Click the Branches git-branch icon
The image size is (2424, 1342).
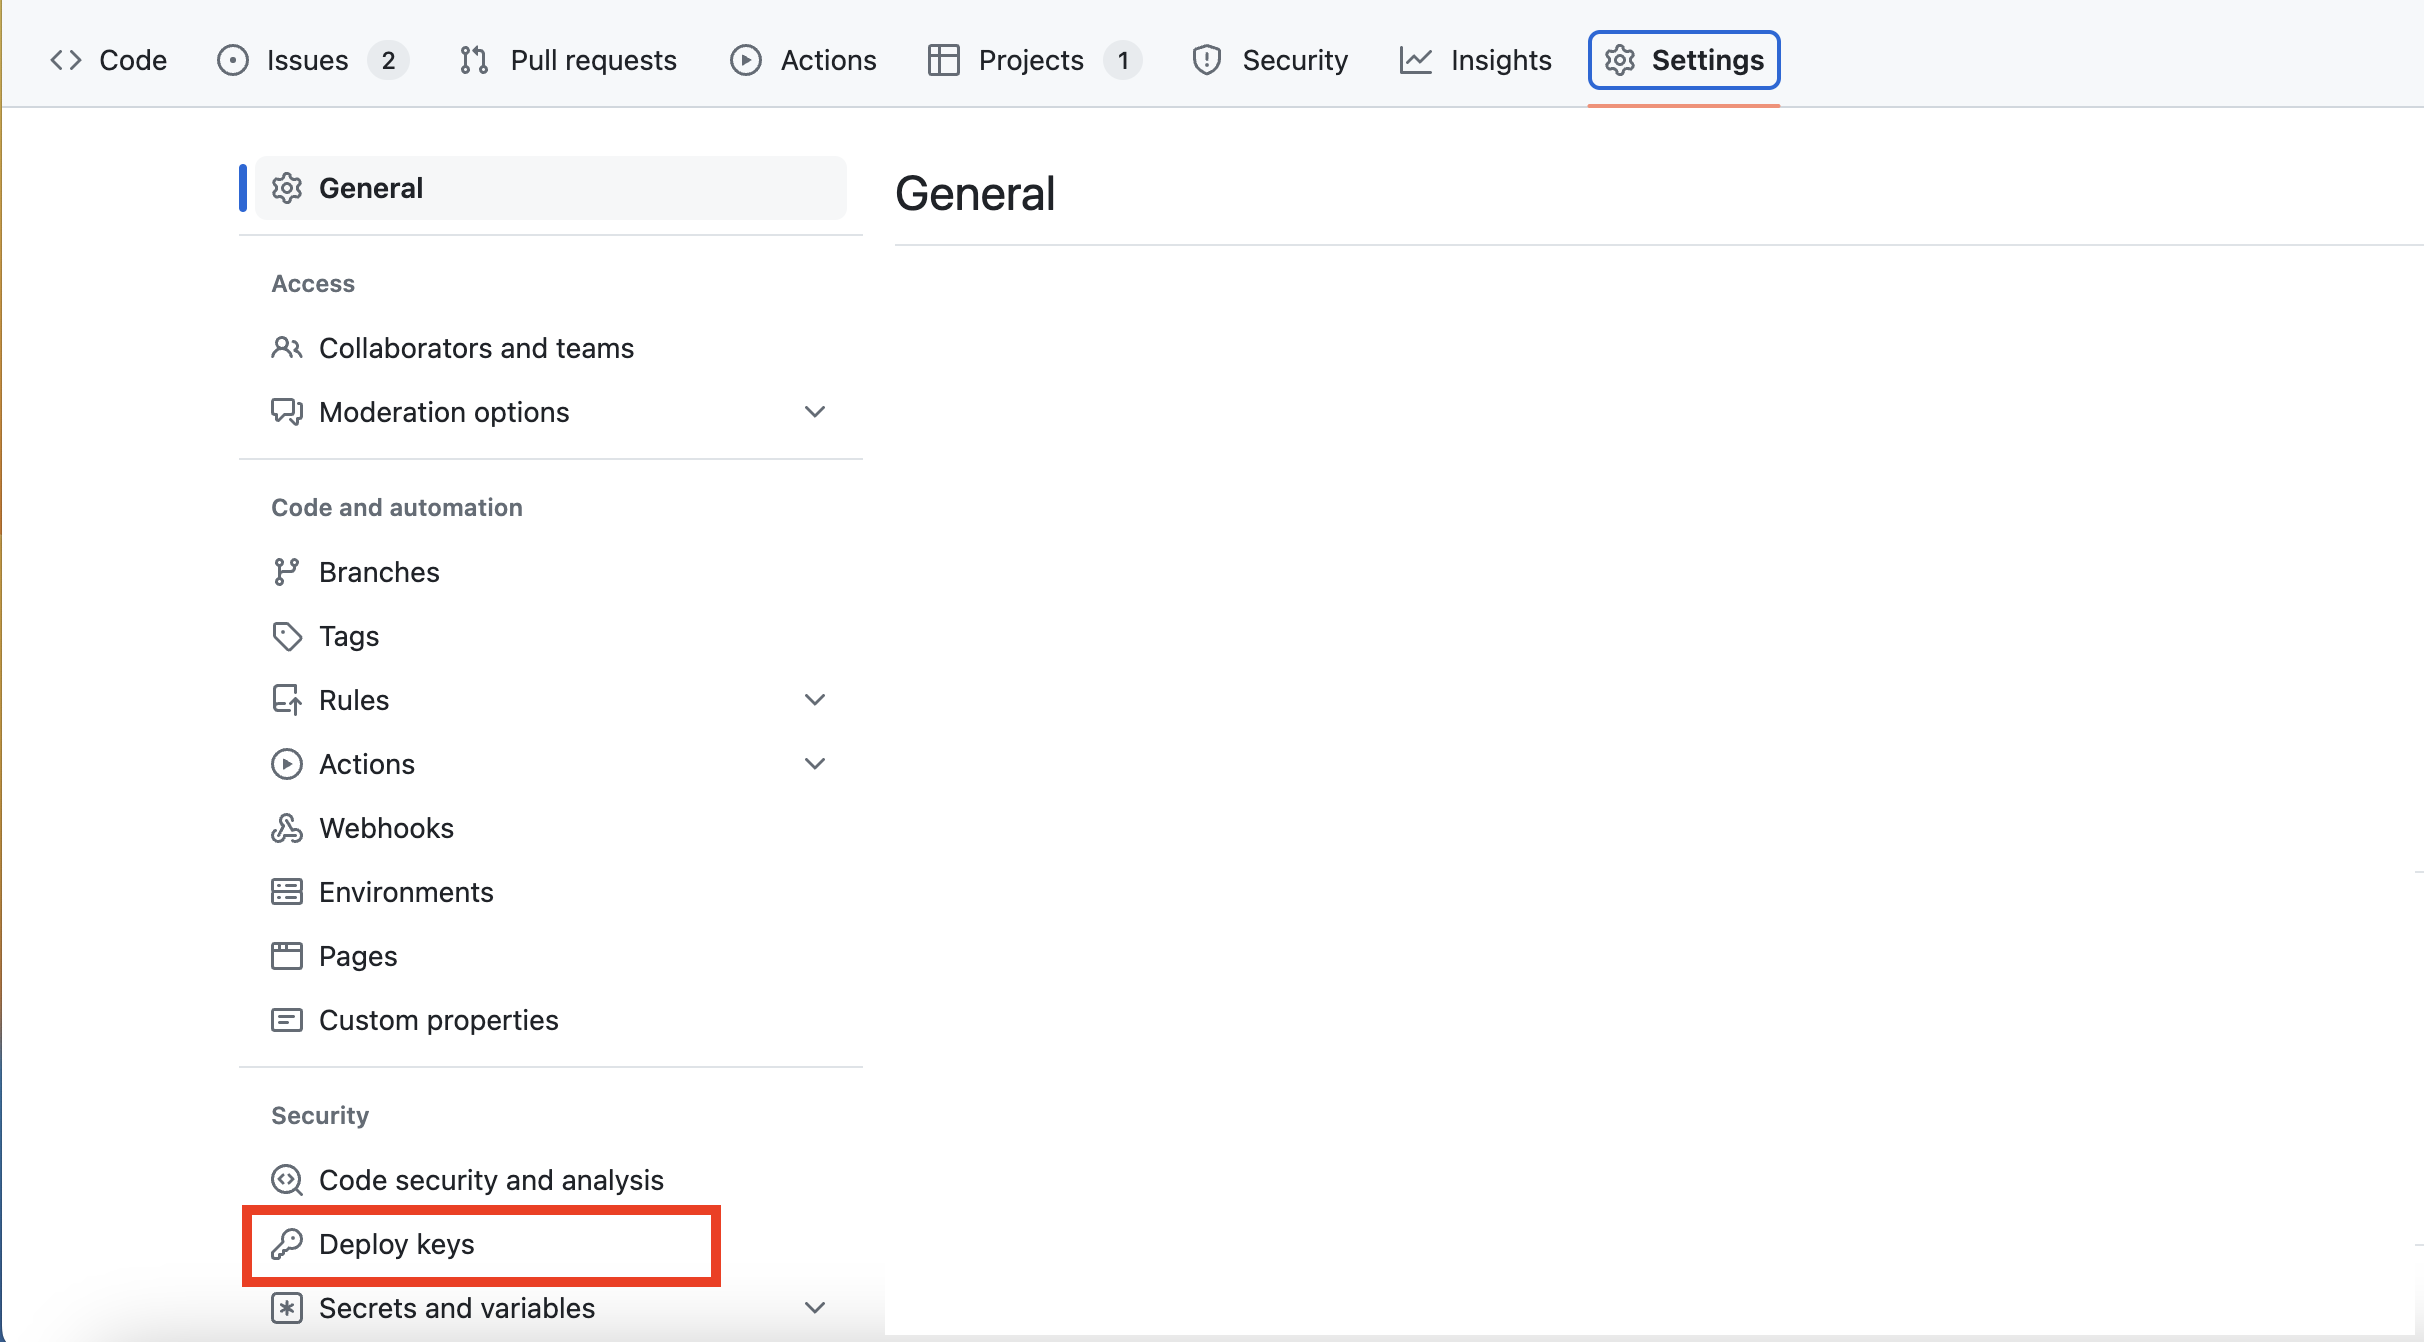pyautogui.click(x=287, y=572)
